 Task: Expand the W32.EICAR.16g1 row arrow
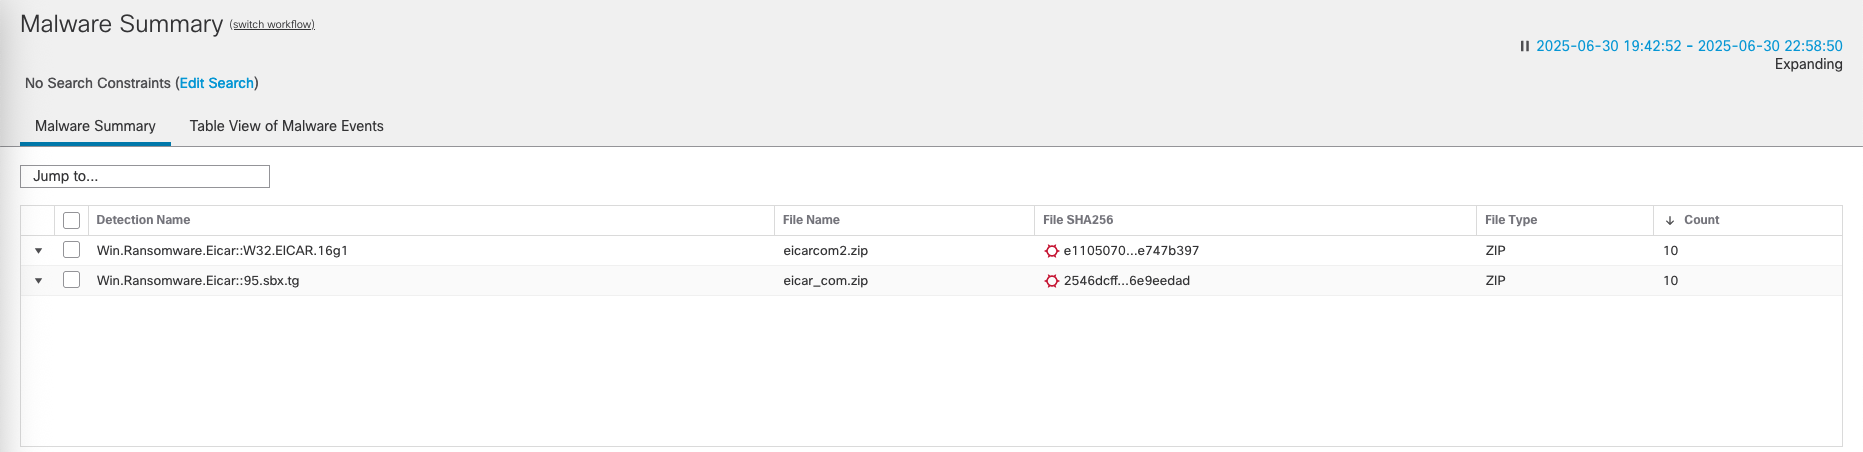(39, 251)
